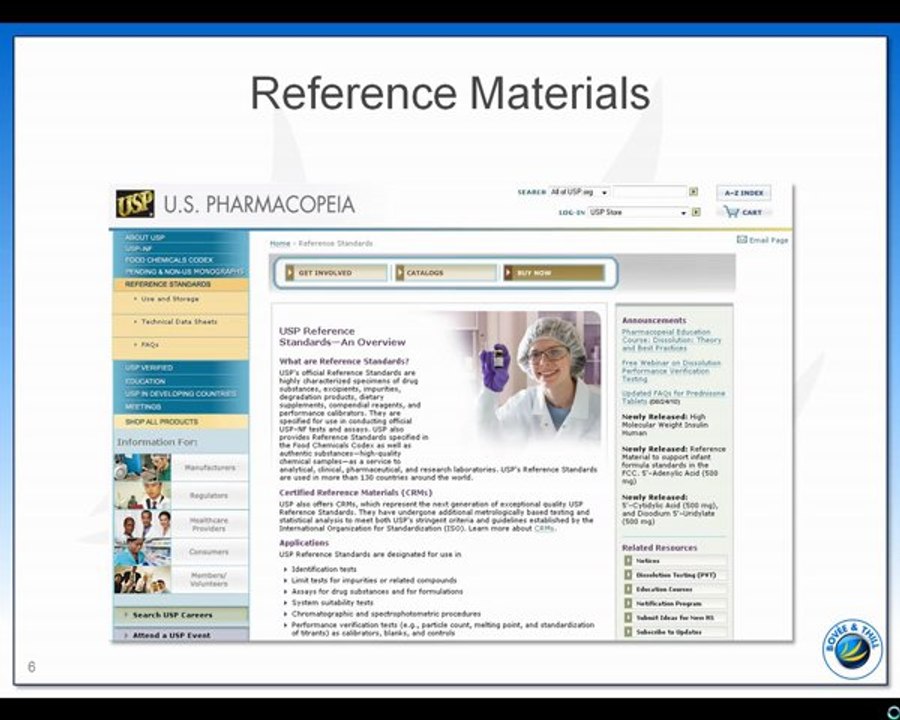Image resolution: width=900 pixels, height=720 pixels.
Task: Click the log-in go arrow button
Action: point(696,212)
